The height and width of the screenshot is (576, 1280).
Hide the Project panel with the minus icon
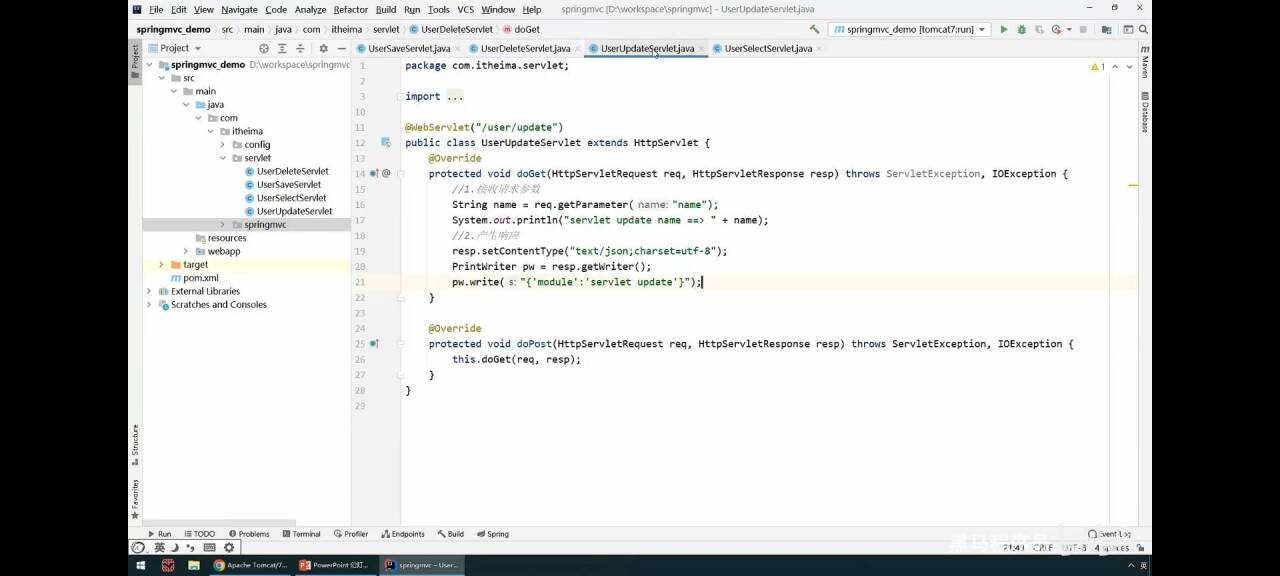click(x=341, y=48)
